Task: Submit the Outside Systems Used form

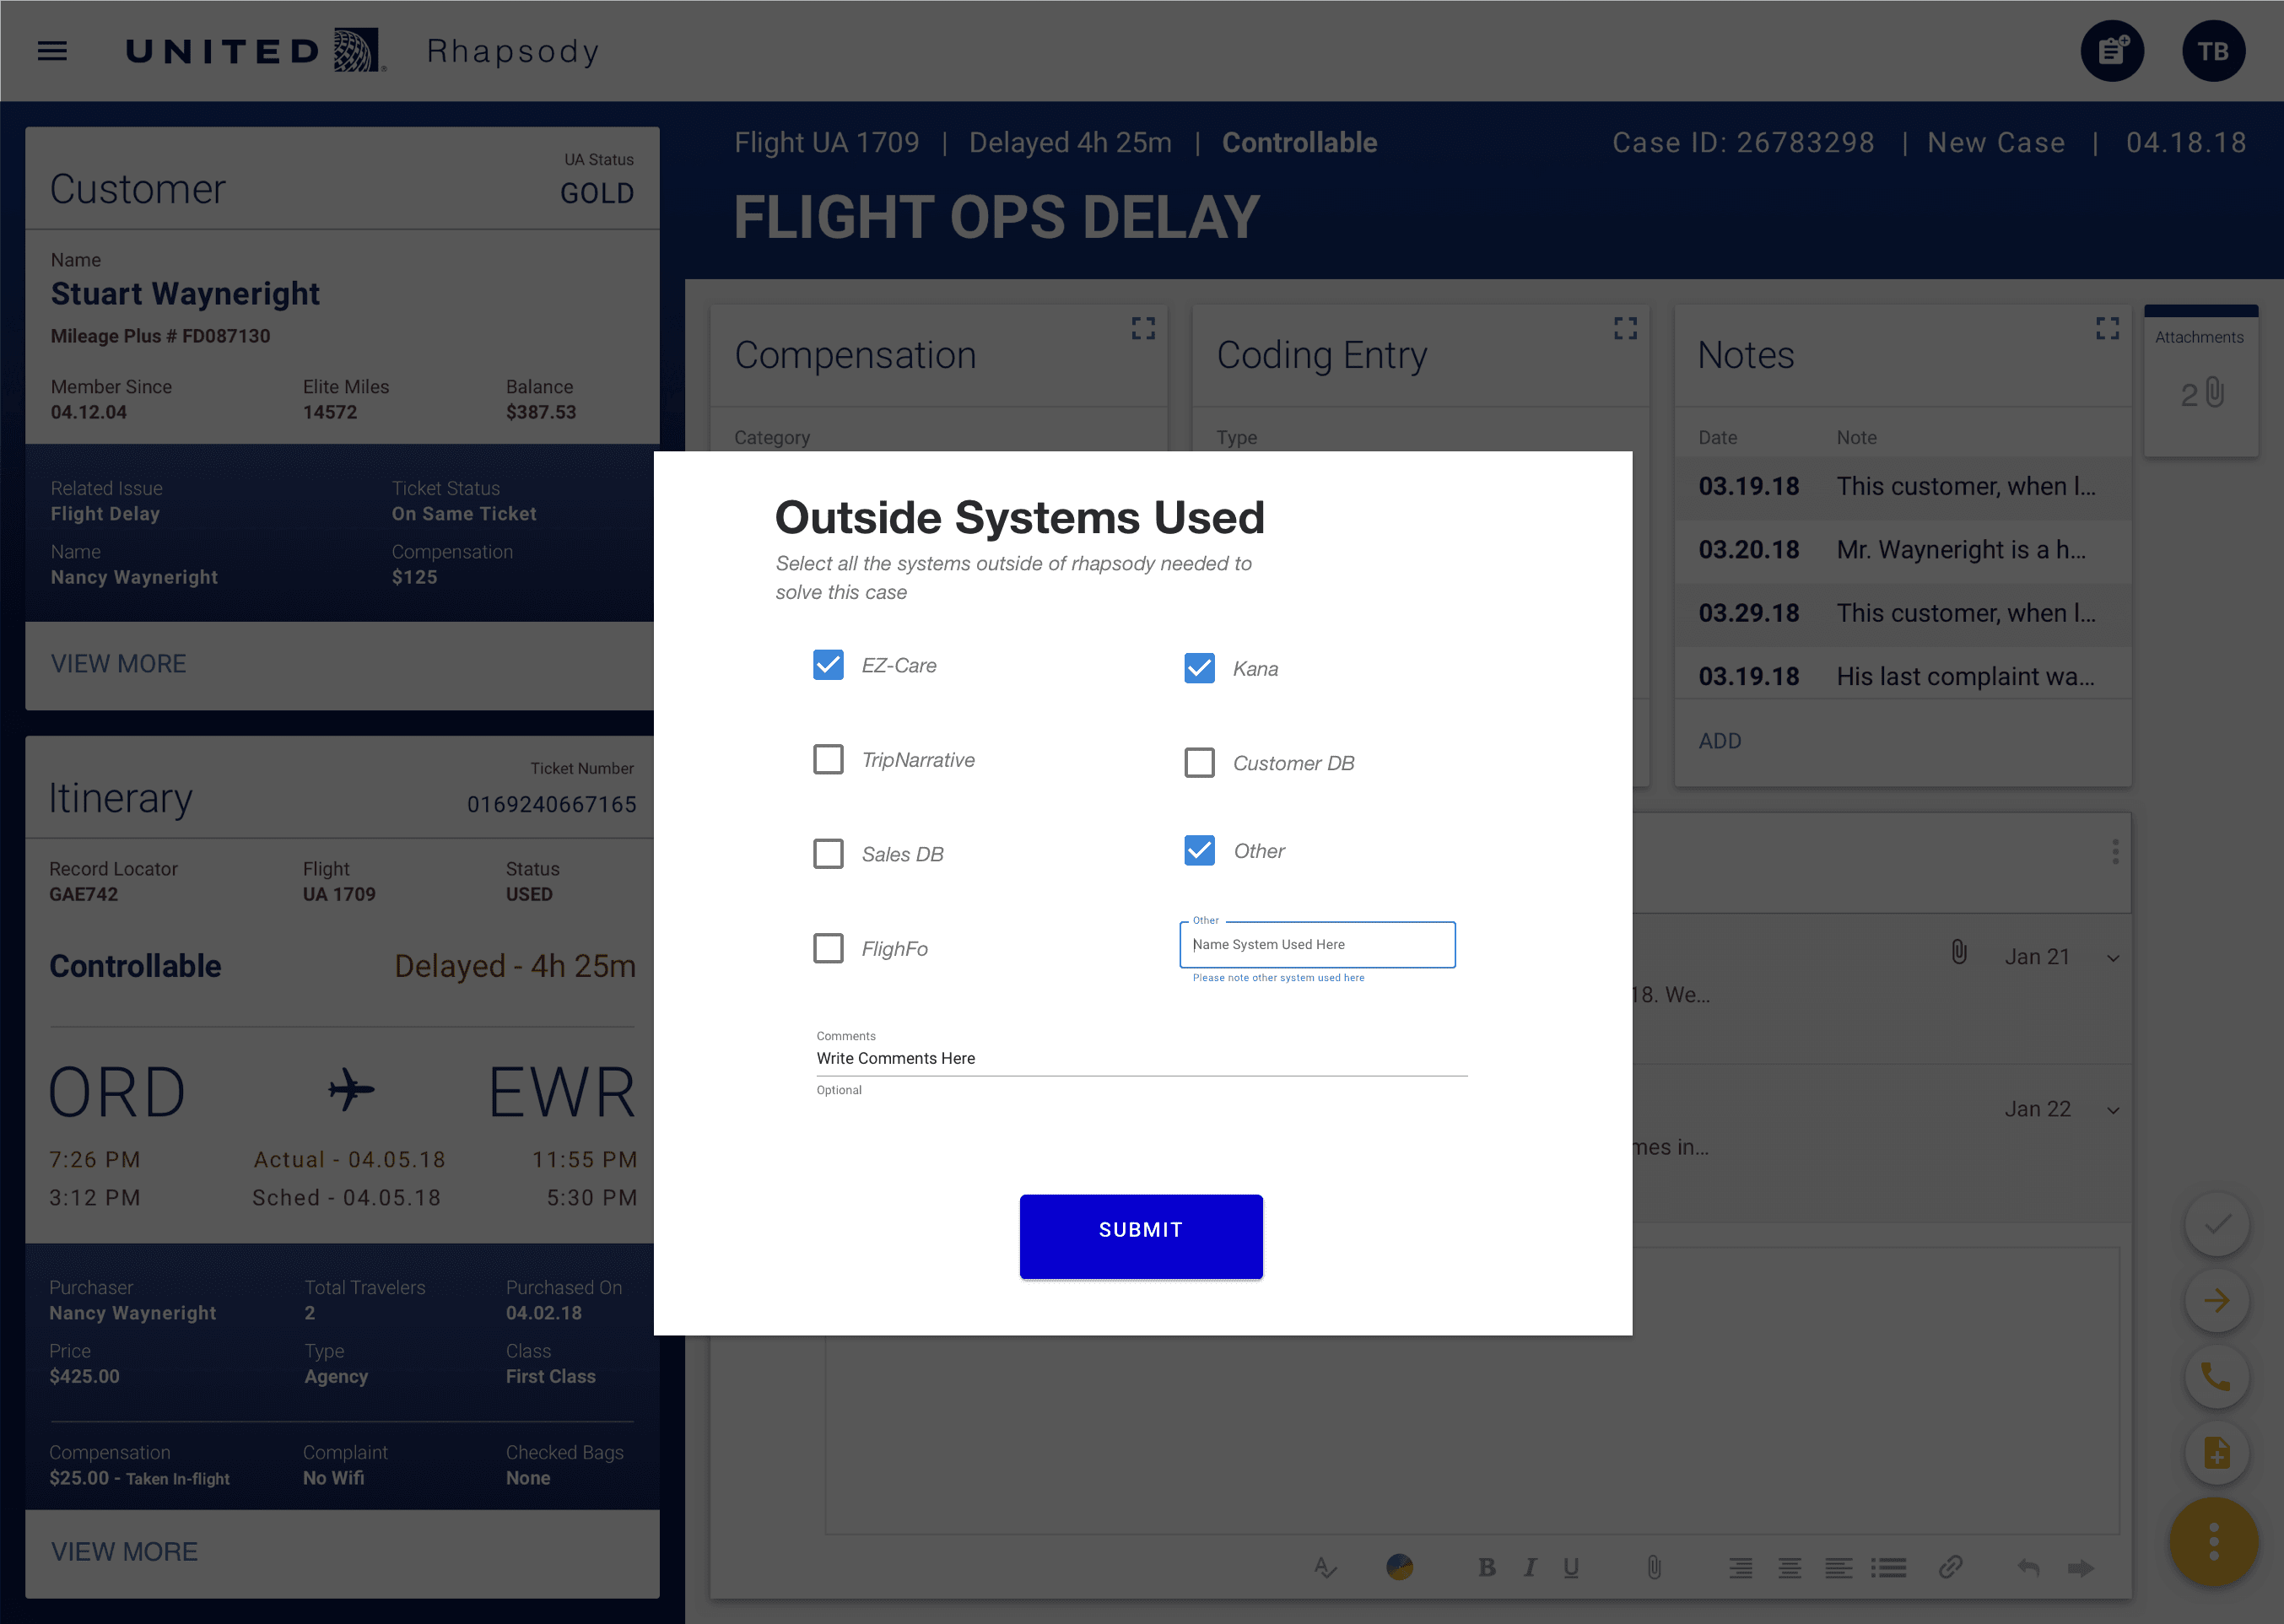Action: [x=1141, y=1235]
